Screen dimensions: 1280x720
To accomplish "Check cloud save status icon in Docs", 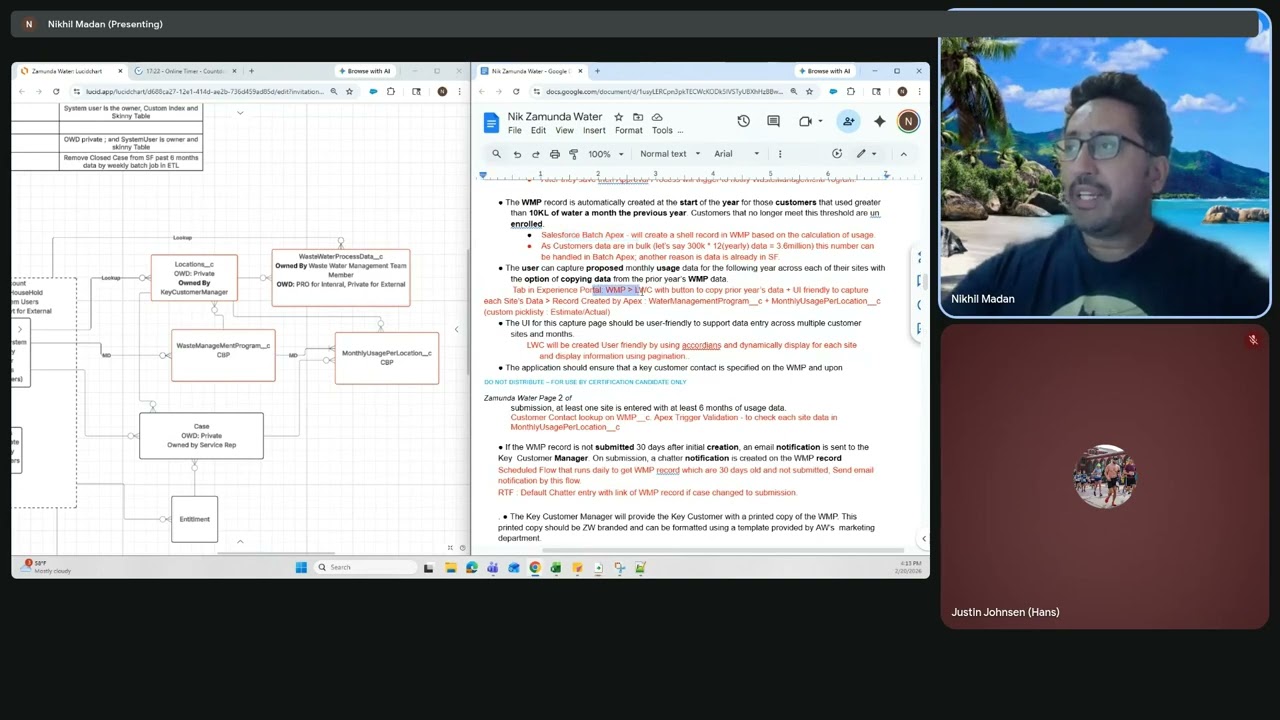I will (656, 117).
